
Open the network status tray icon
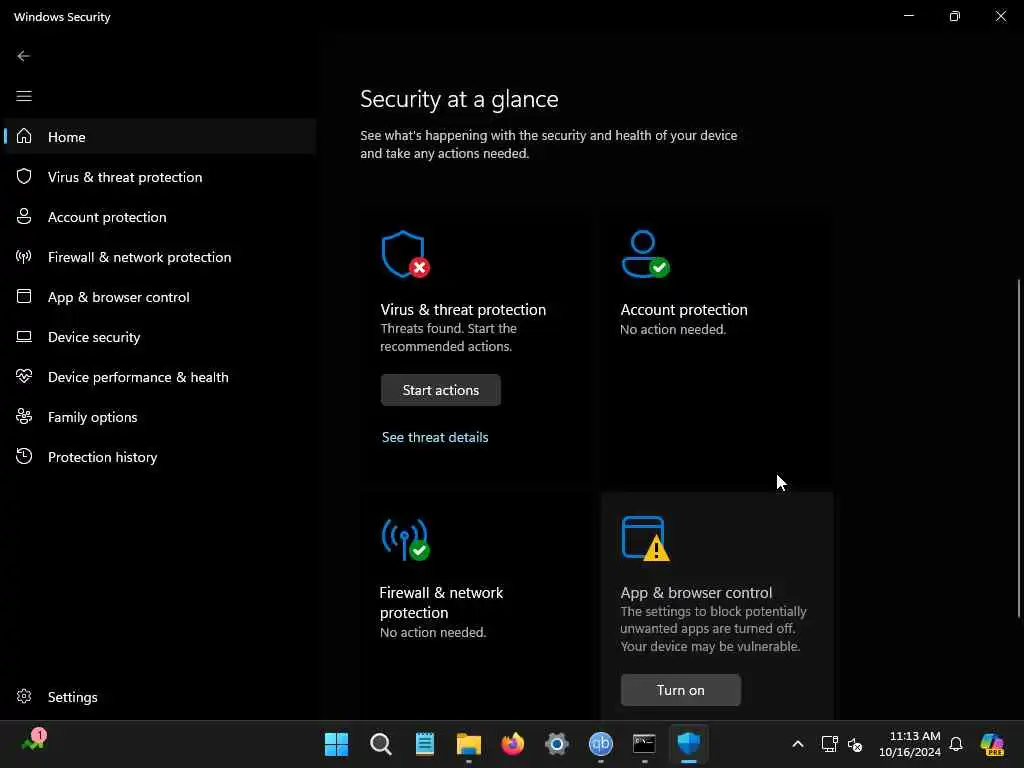[829, 744]
